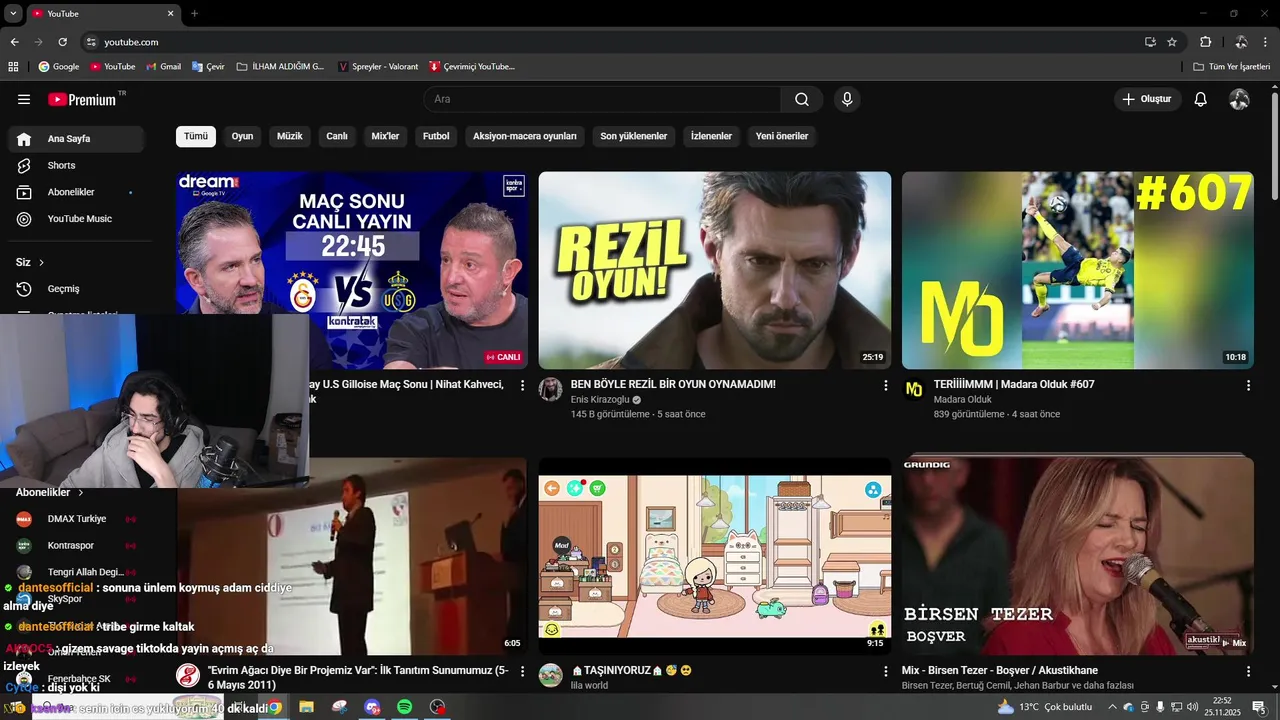The width and height of the screenshot is (1280, 720).
Task: Select the Müzik filter chip
Action: [x=289, y=136]
